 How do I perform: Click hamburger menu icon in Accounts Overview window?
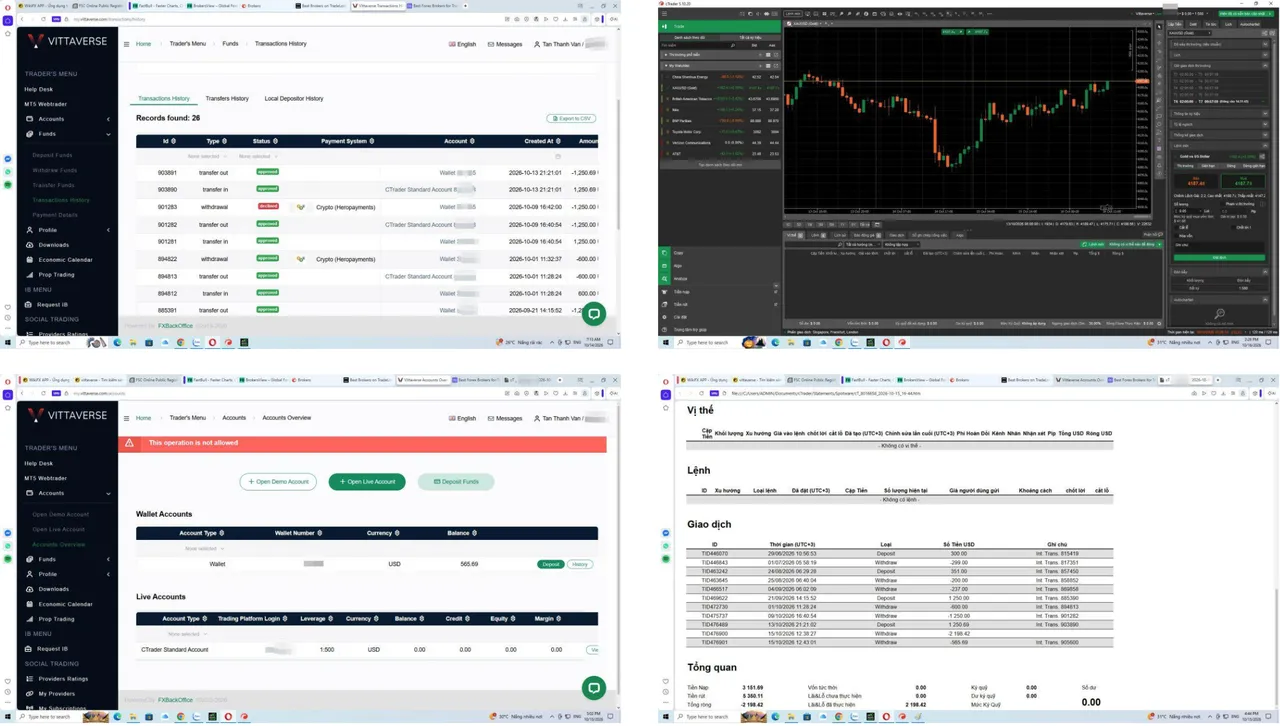point(127,418)
